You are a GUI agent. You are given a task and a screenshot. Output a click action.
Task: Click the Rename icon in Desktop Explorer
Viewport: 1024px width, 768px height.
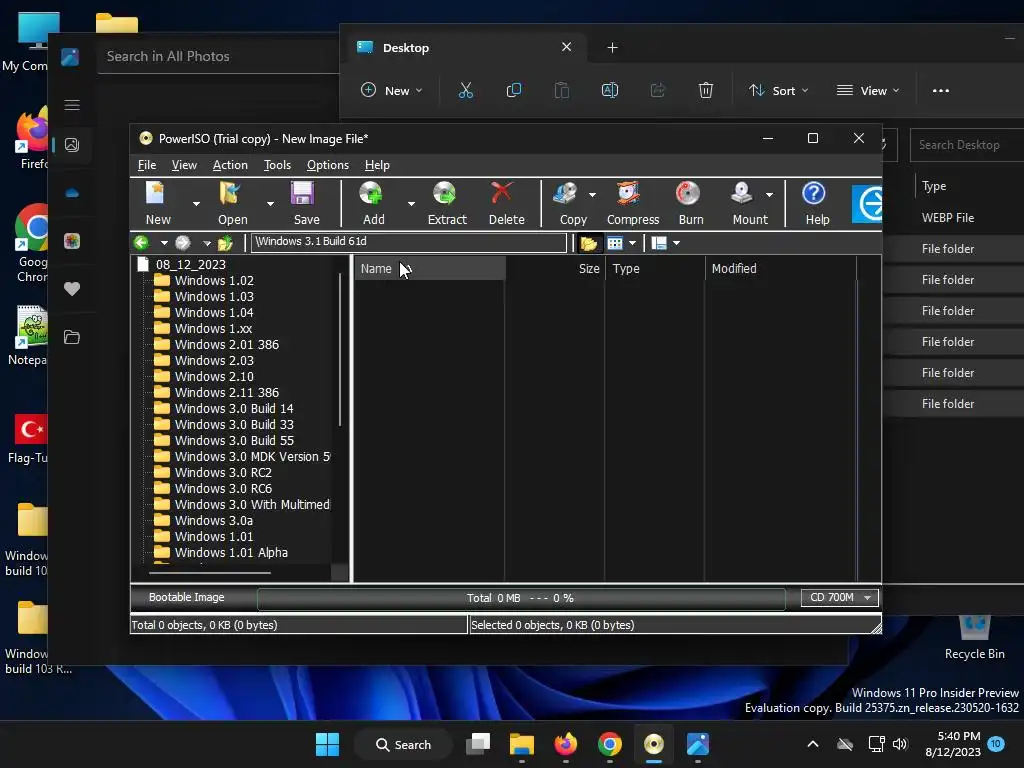(609, 90)
